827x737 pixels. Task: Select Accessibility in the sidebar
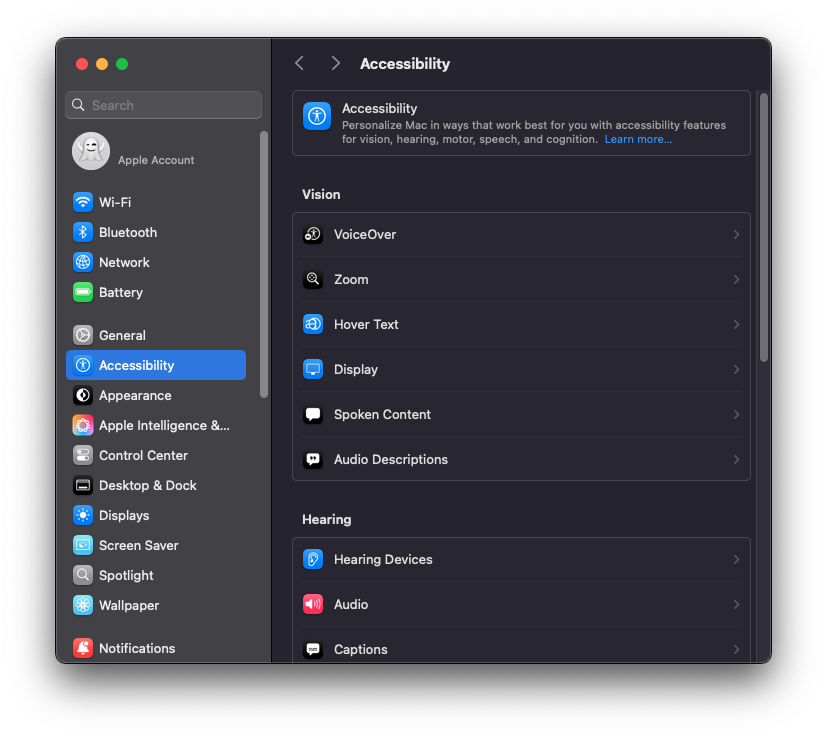pos(156,365)
